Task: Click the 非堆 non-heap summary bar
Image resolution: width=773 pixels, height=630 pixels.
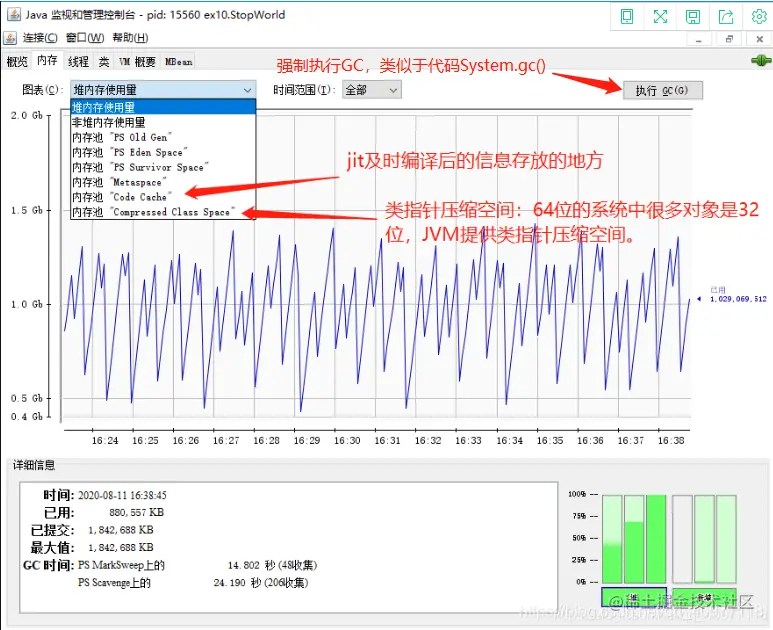Action: point(704,597)
